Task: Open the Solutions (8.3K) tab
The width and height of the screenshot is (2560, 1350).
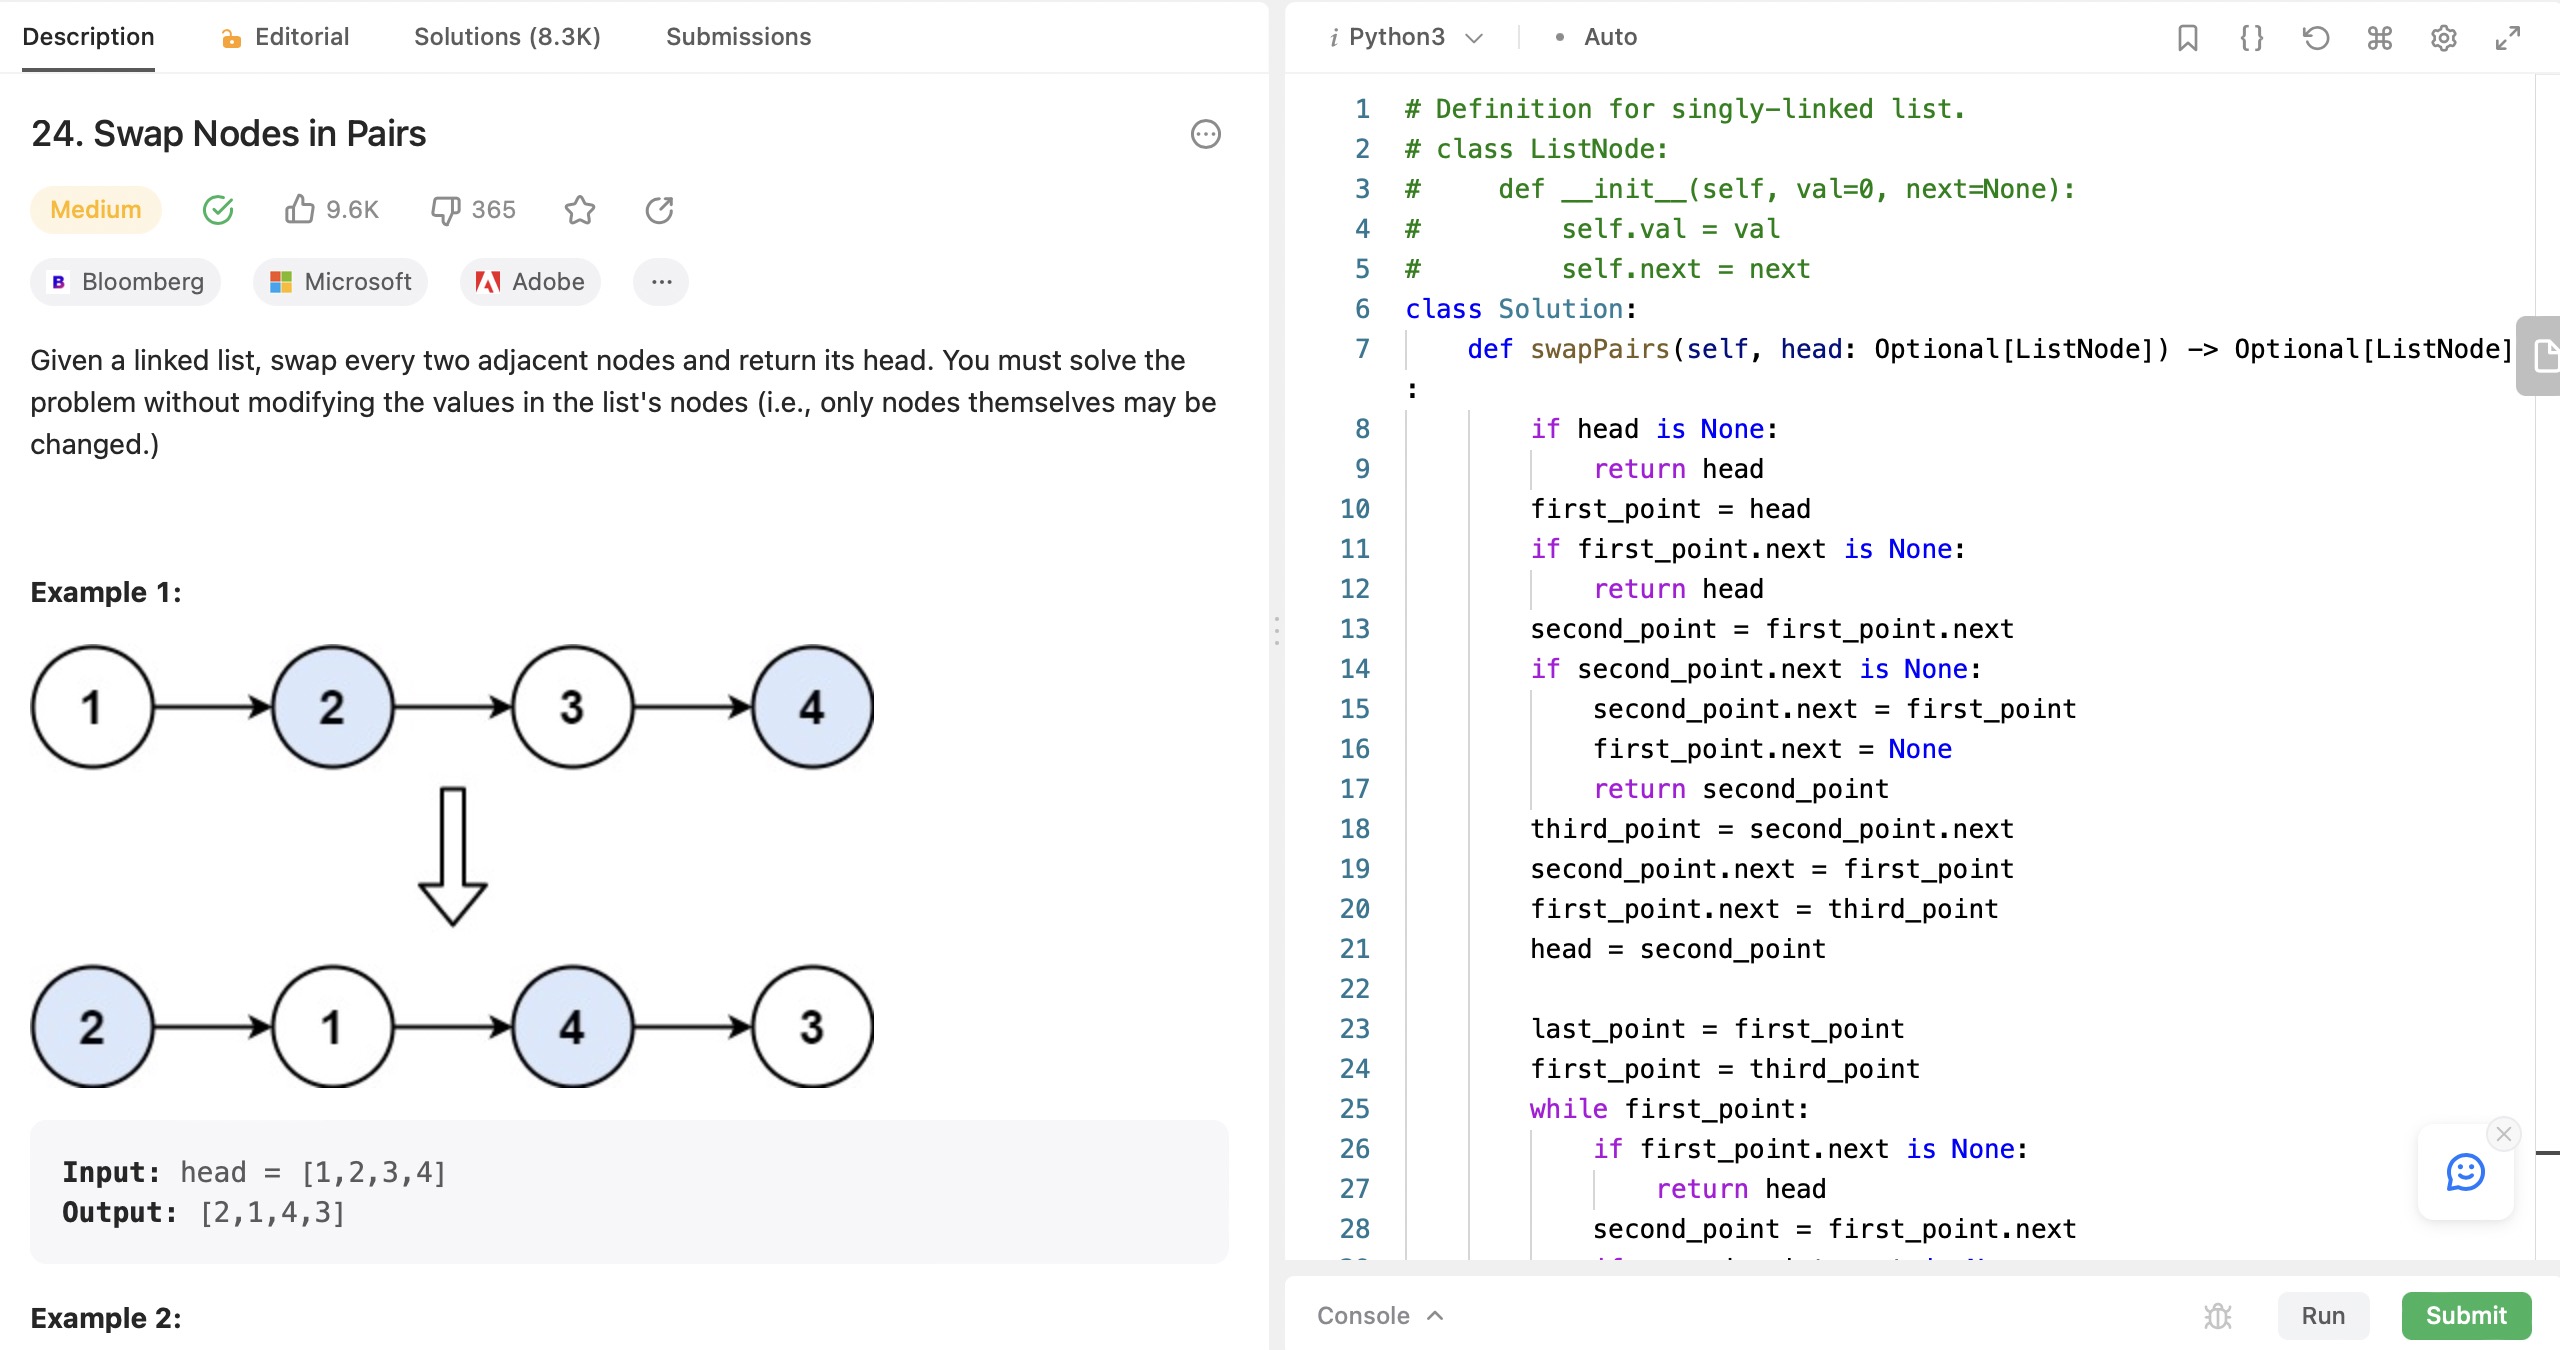Action: pyautogui.click(x=507, y=38)
